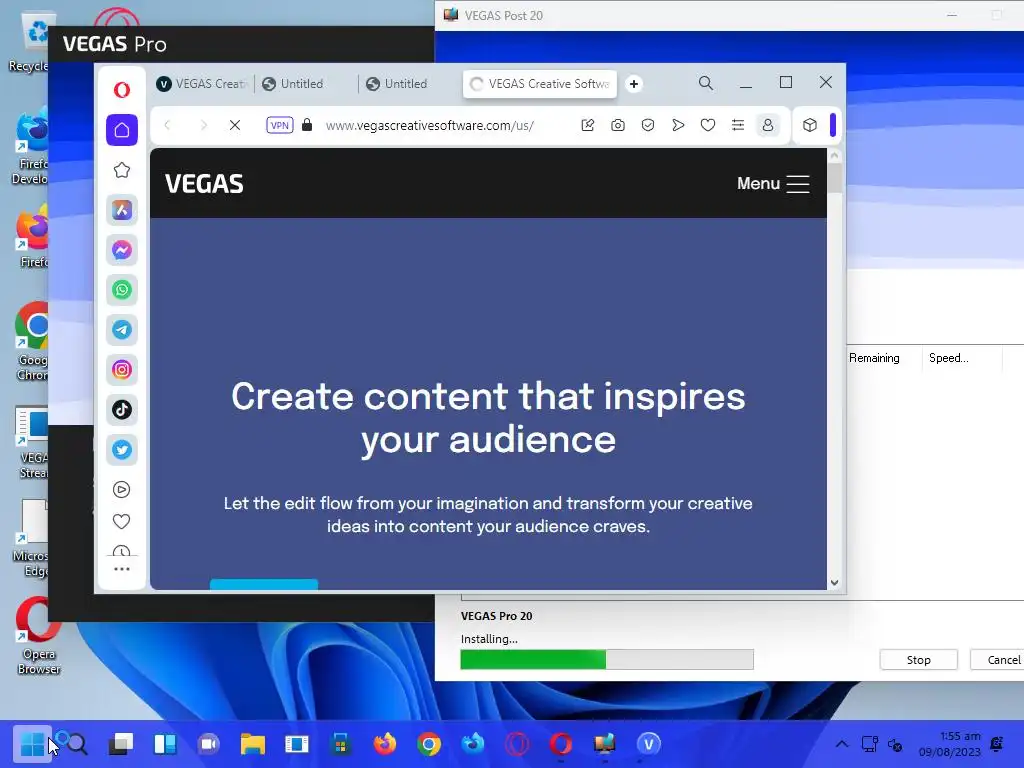Open the Player icon in sidebar

121,489
